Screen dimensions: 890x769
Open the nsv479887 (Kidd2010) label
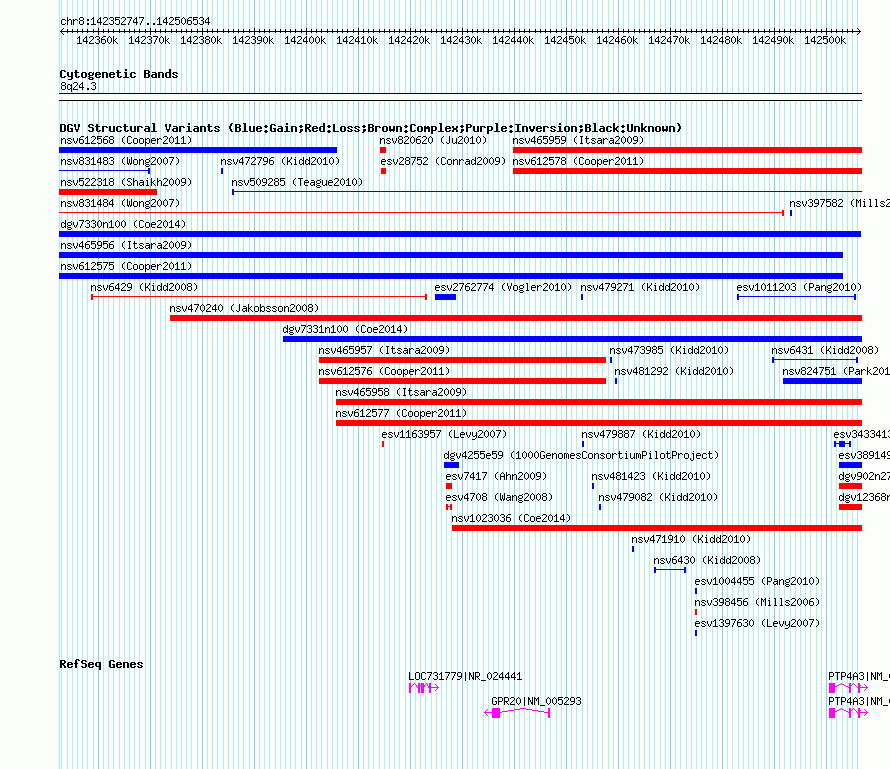click(641, 434)
